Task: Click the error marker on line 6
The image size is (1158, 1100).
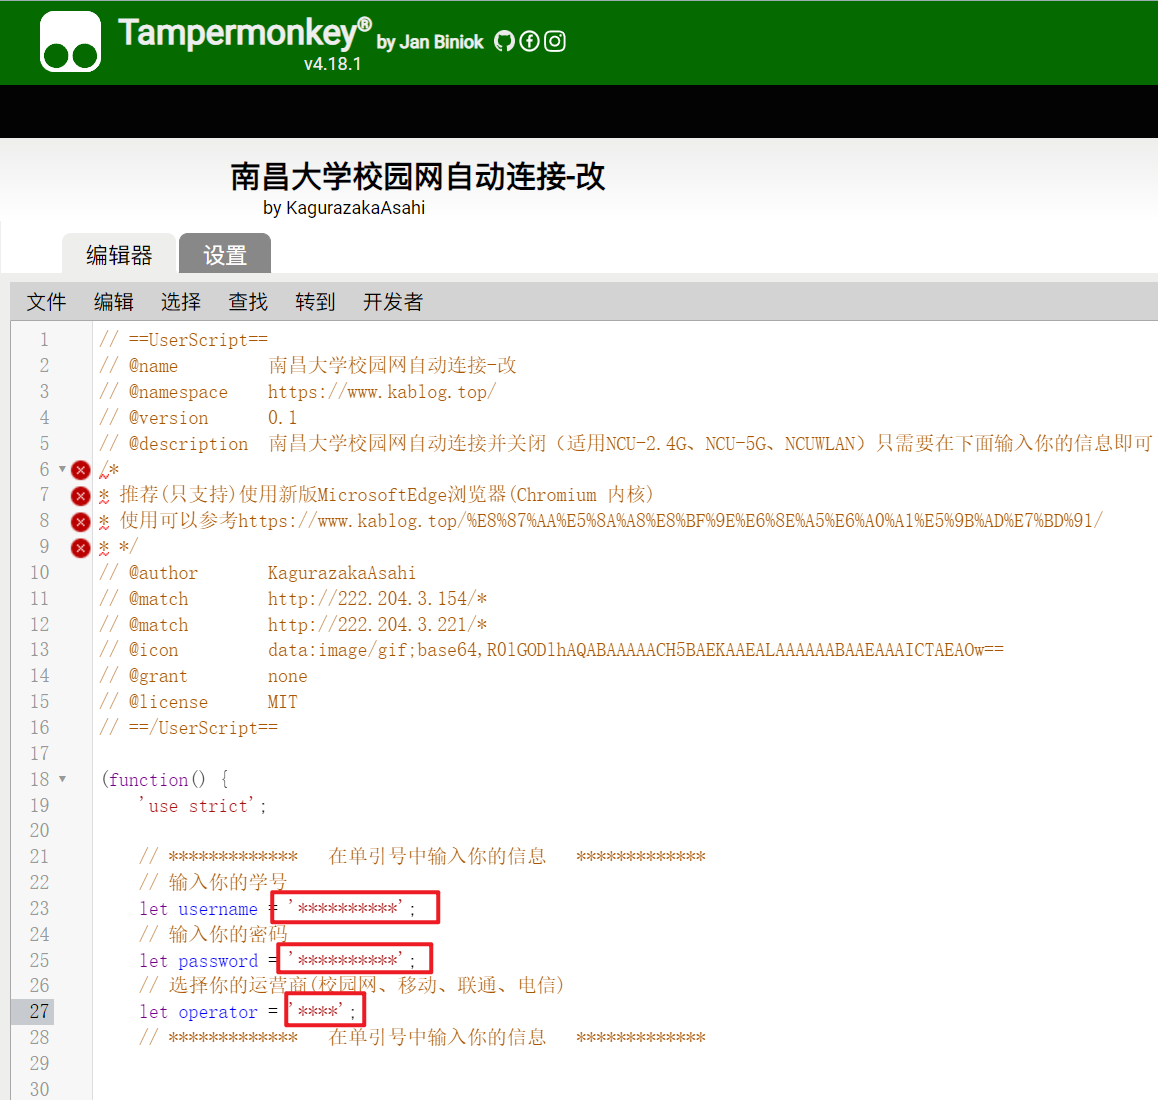Action: [x=81, y=470]
